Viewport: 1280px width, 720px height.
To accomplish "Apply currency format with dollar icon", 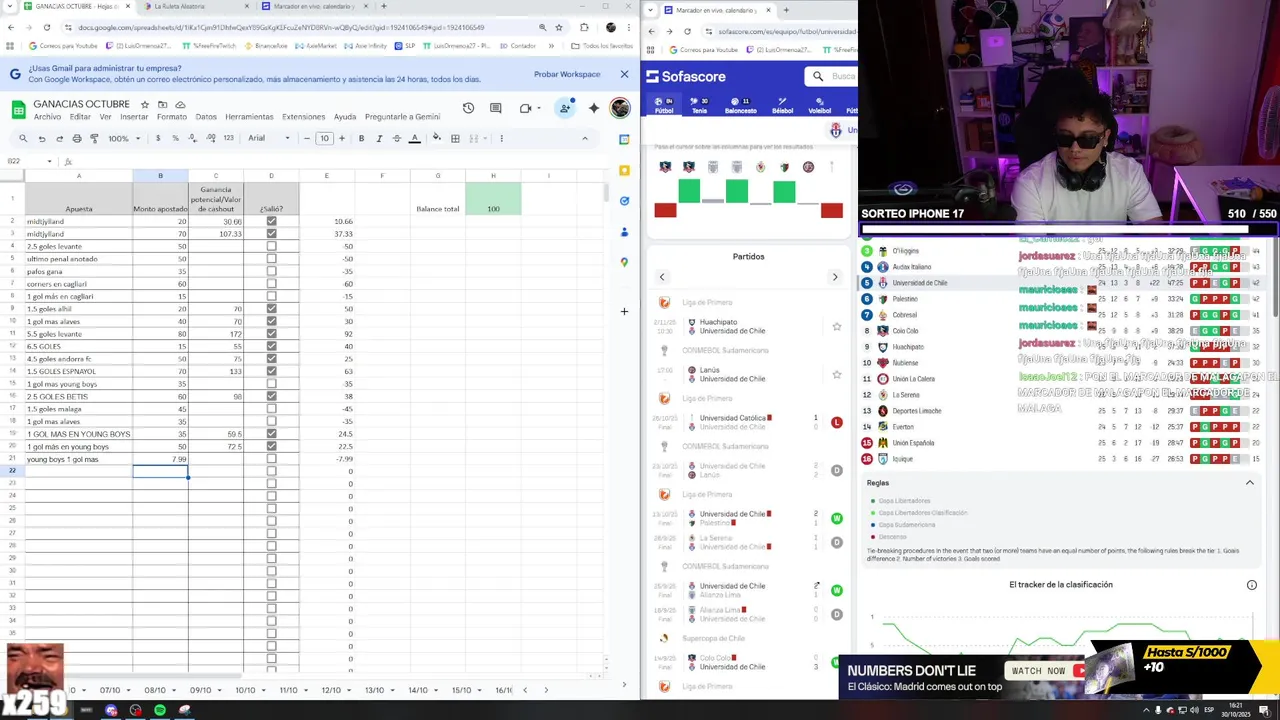I will tap(158, 138).
